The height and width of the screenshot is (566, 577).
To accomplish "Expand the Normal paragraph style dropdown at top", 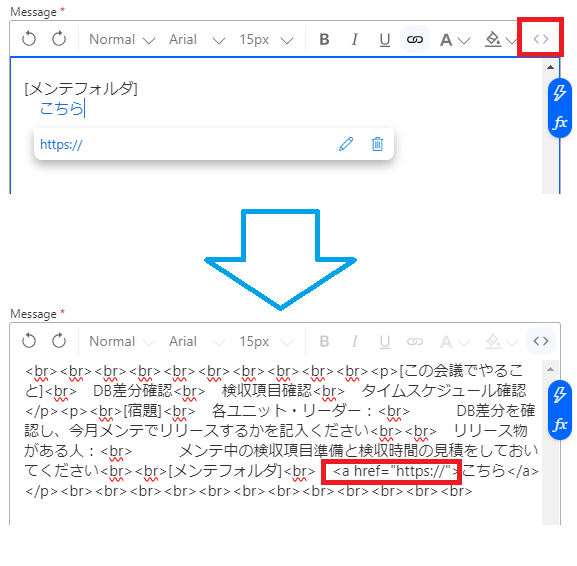I will 122,39.
